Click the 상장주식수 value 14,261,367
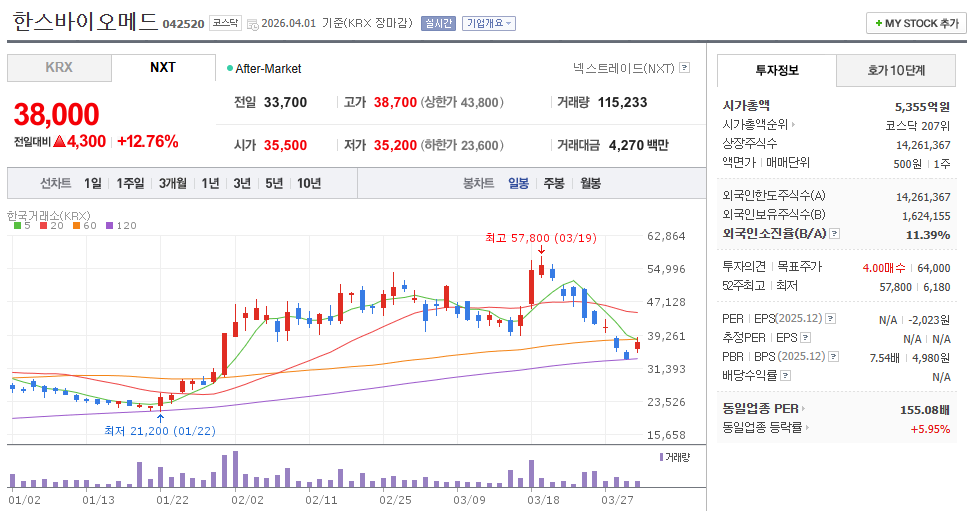Viewport: 971px width, 511px height. (x=923, y=145)
